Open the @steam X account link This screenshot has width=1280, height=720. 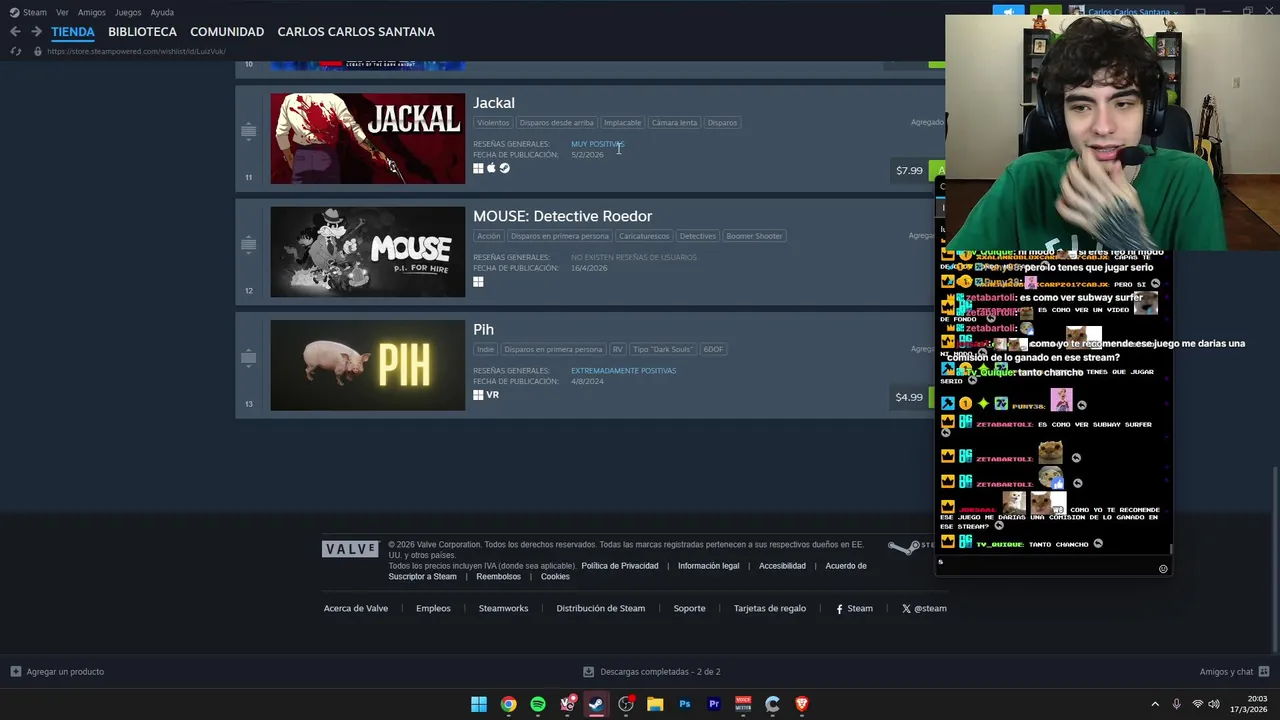point(924,608)
